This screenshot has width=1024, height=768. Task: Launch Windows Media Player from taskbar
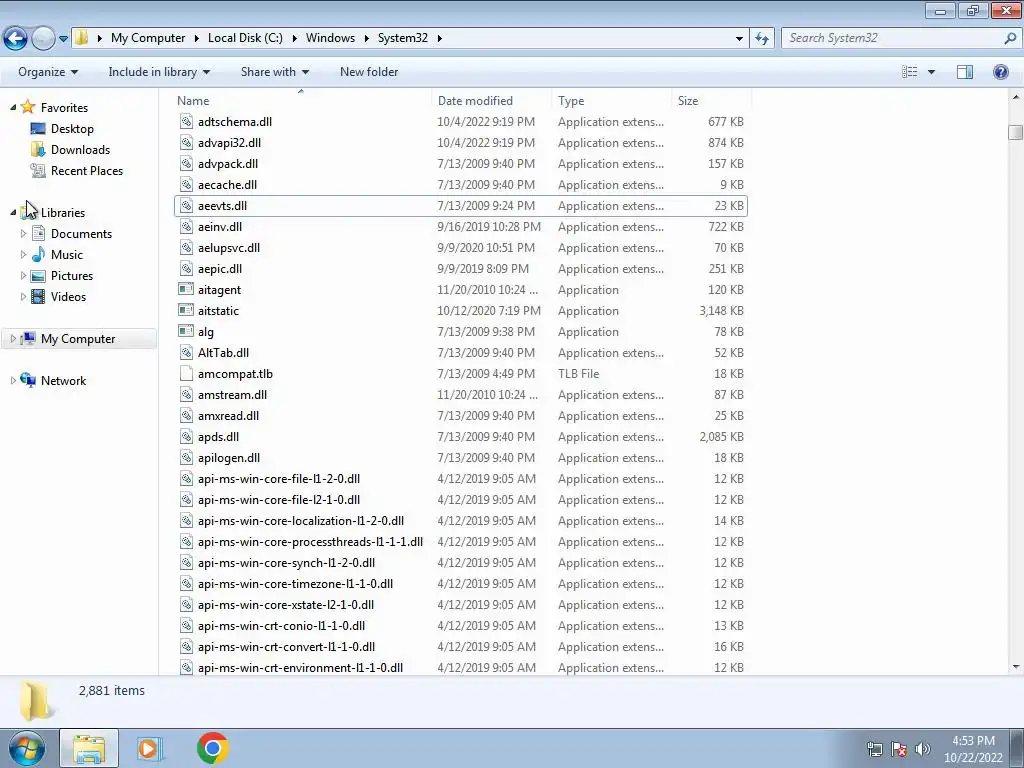[149, 748]
